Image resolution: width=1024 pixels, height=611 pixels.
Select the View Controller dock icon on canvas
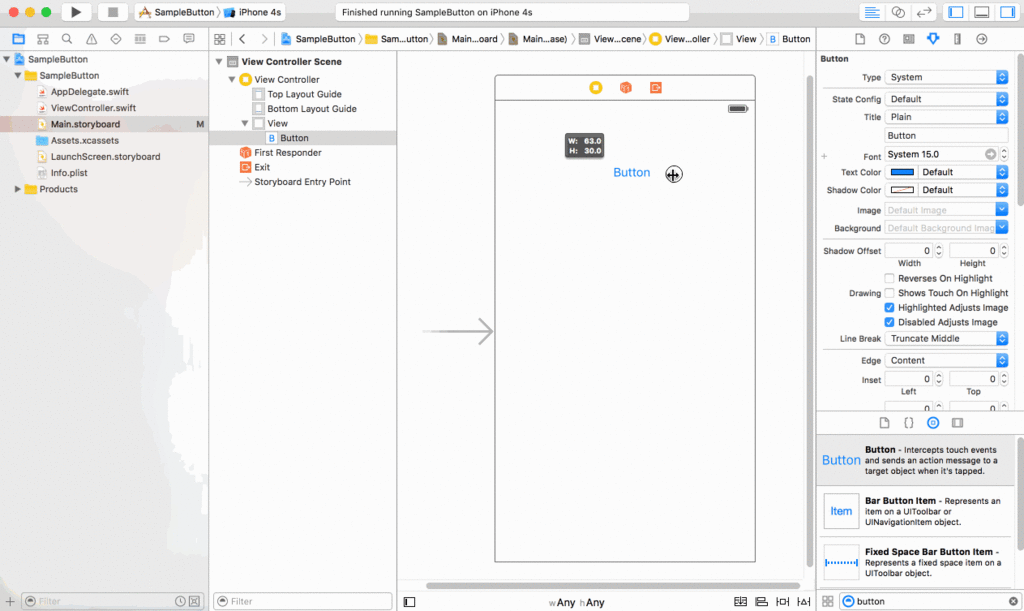point(596,87)
